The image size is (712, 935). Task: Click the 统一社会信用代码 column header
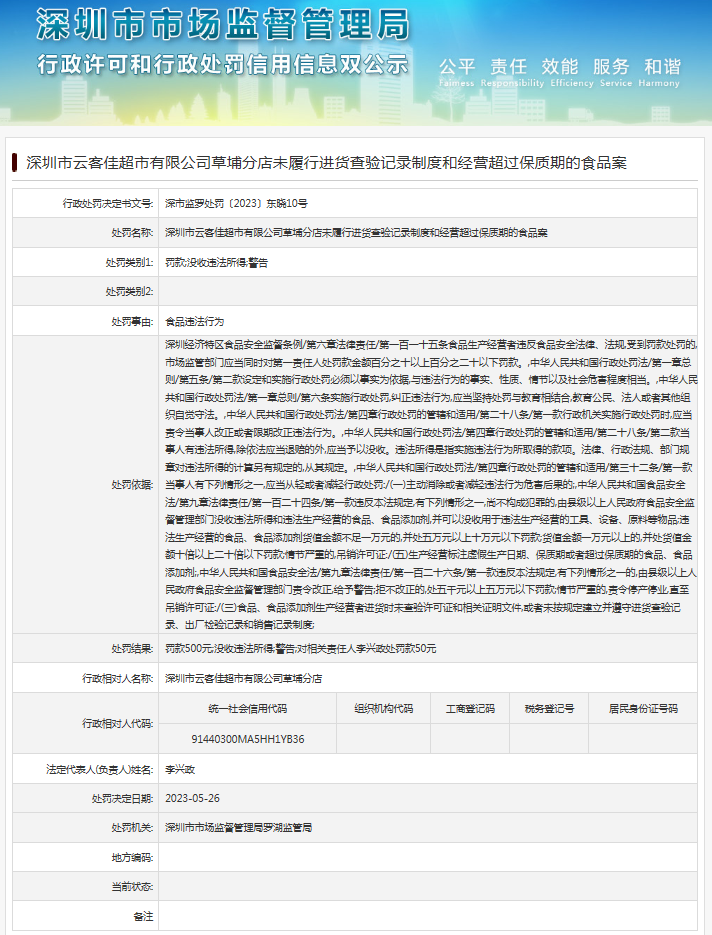[247, 708]
